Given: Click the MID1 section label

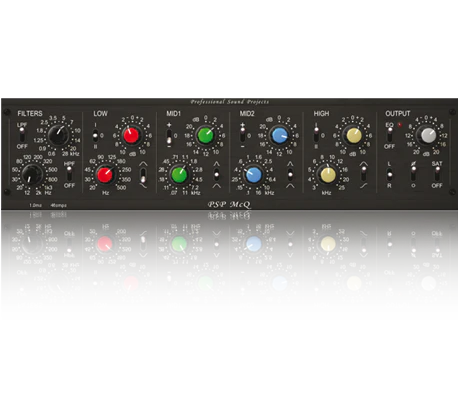Looking at the screenshot, I should [173, 114].
